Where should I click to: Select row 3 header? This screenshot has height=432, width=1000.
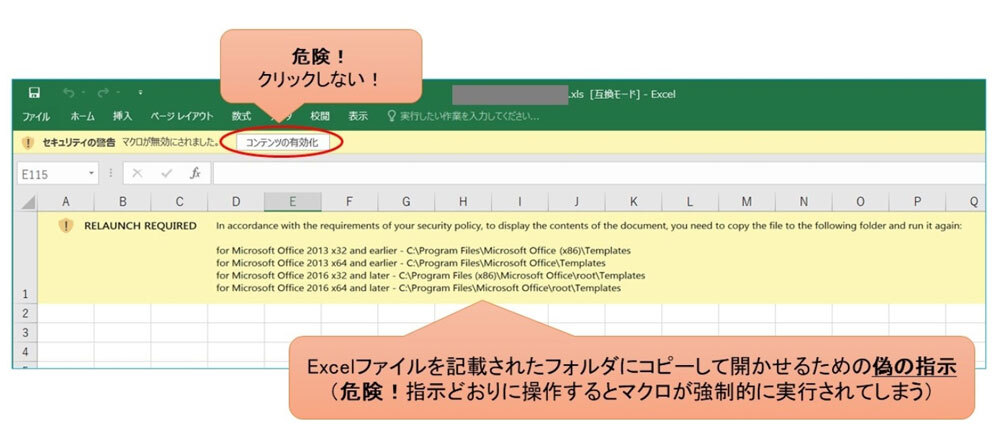click(26, 332)
